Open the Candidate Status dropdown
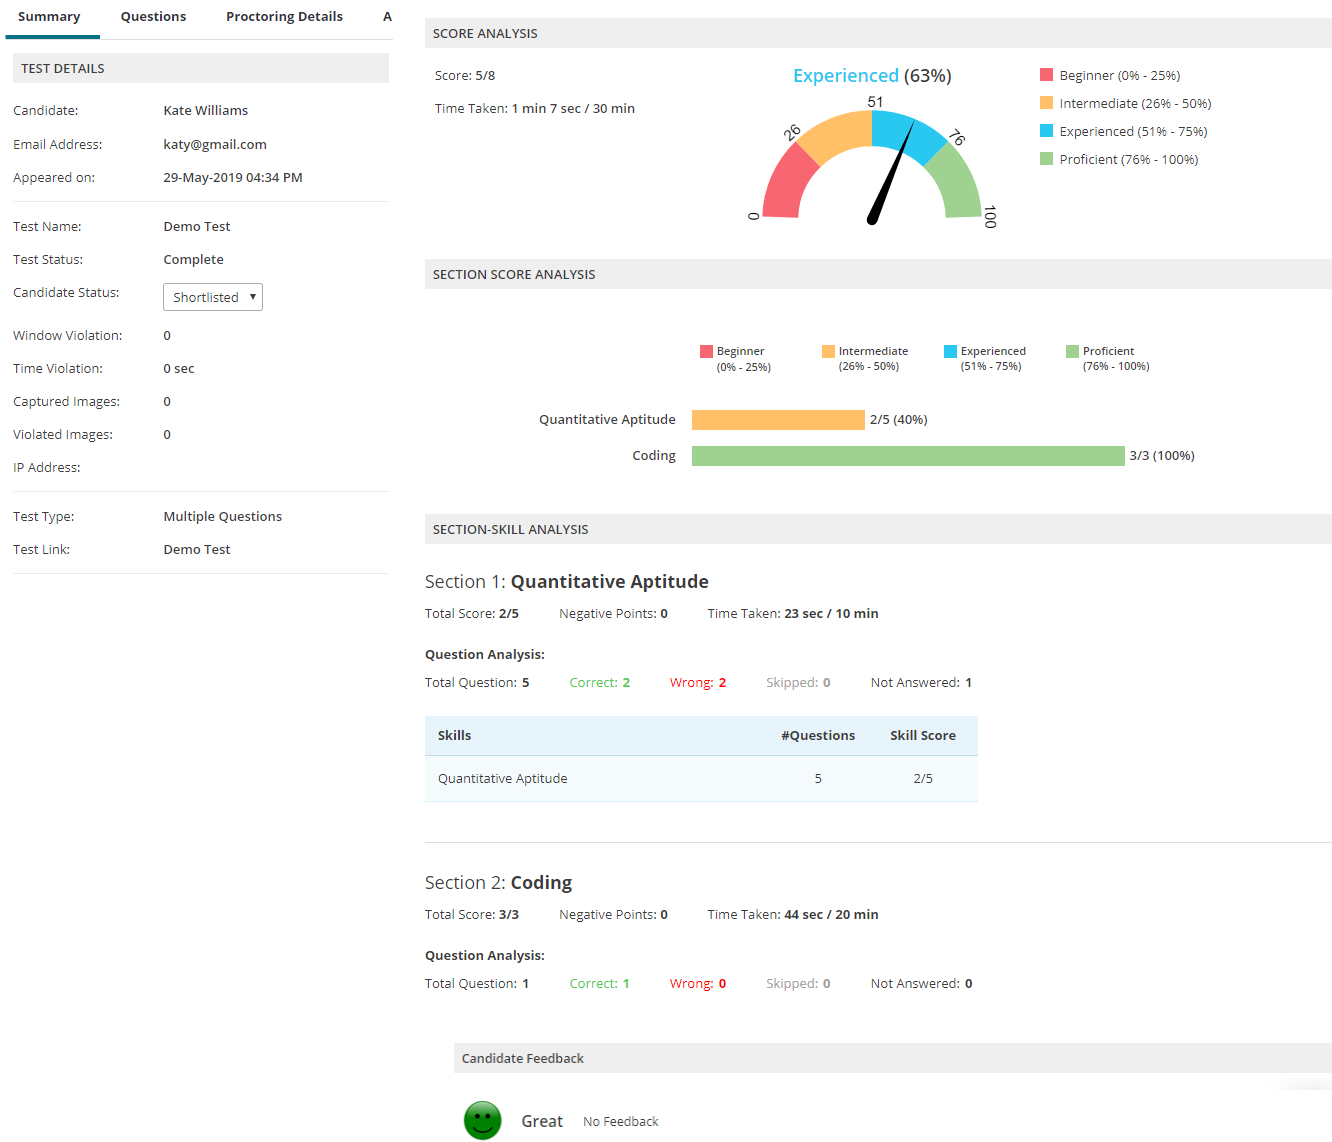The height and width of the screenshot is (1142, 1332). tap(212, 297)
